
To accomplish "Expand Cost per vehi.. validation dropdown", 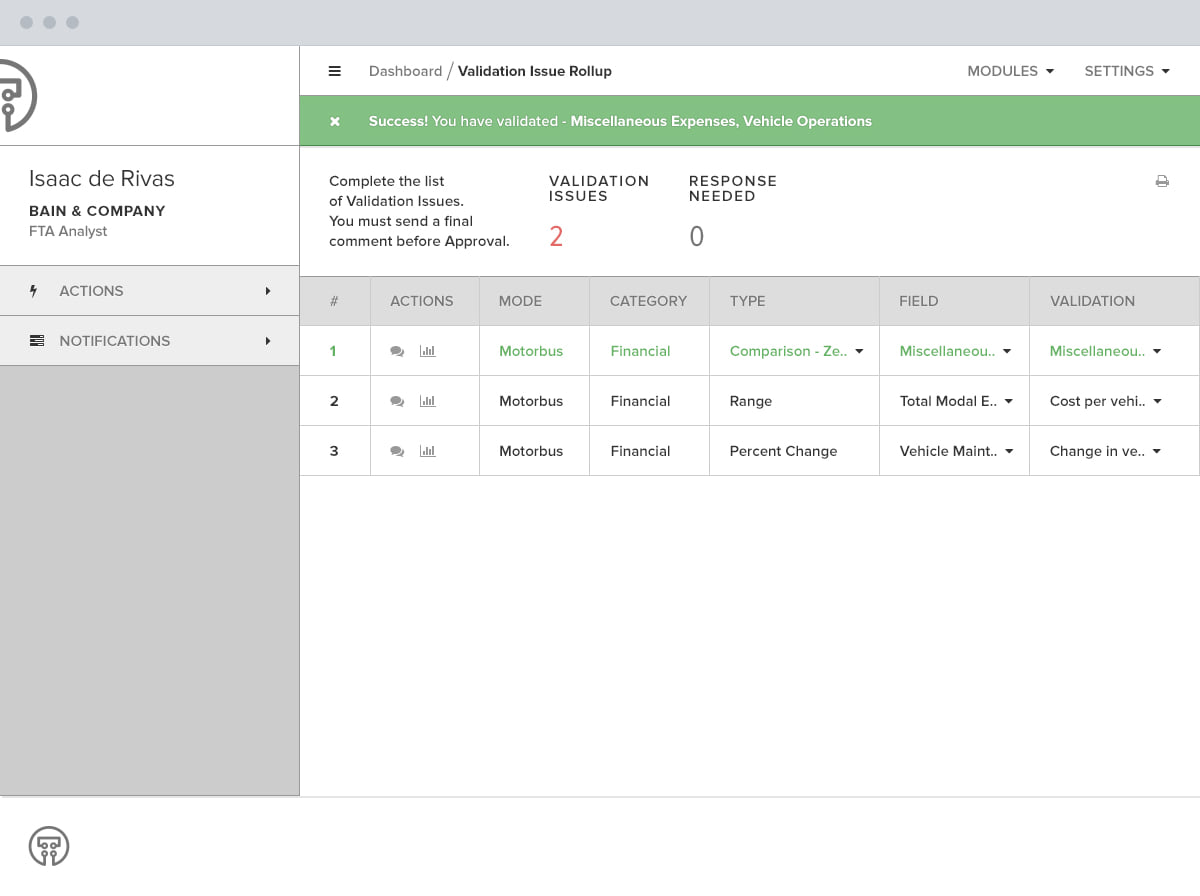I will (x=1157, y=402).
